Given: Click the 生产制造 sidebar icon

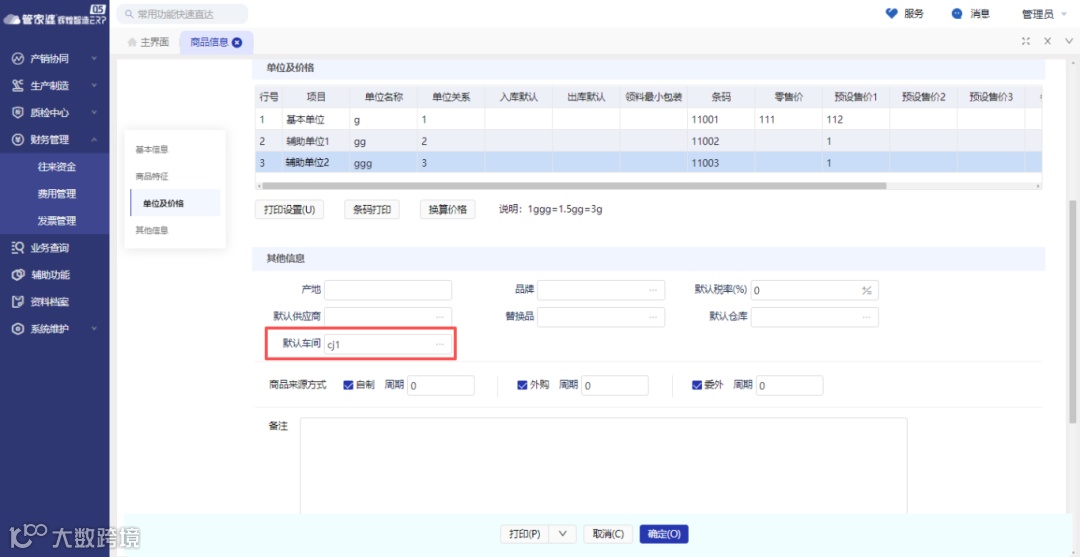Looking at the screenshot, I should [x=19, y=85].
